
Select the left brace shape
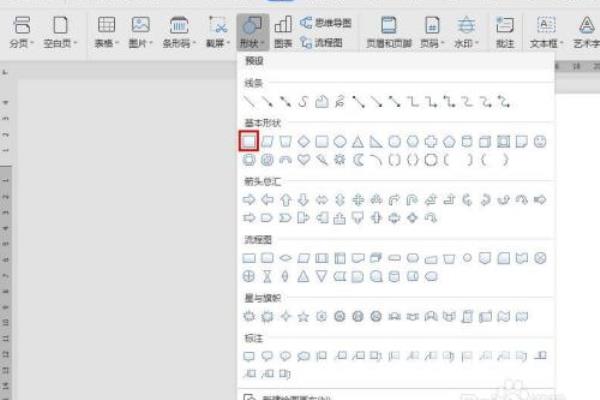click(485, 160)
